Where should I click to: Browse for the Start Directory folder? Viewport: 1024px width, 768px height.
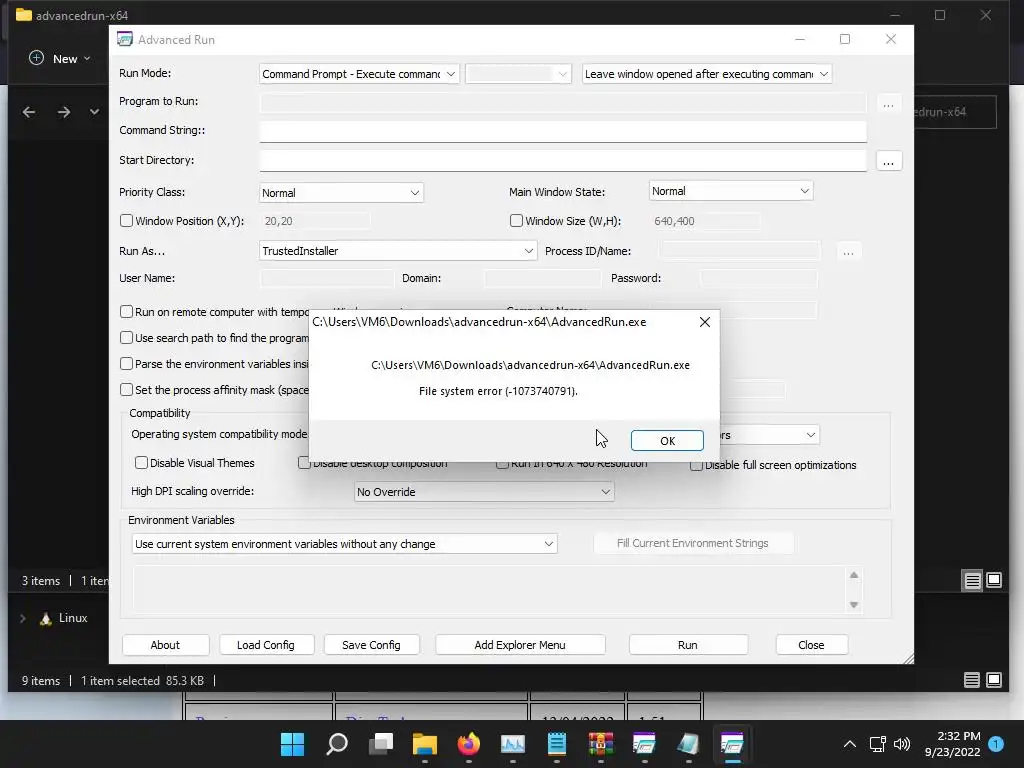pyautogui.click(x=888, y=161)
